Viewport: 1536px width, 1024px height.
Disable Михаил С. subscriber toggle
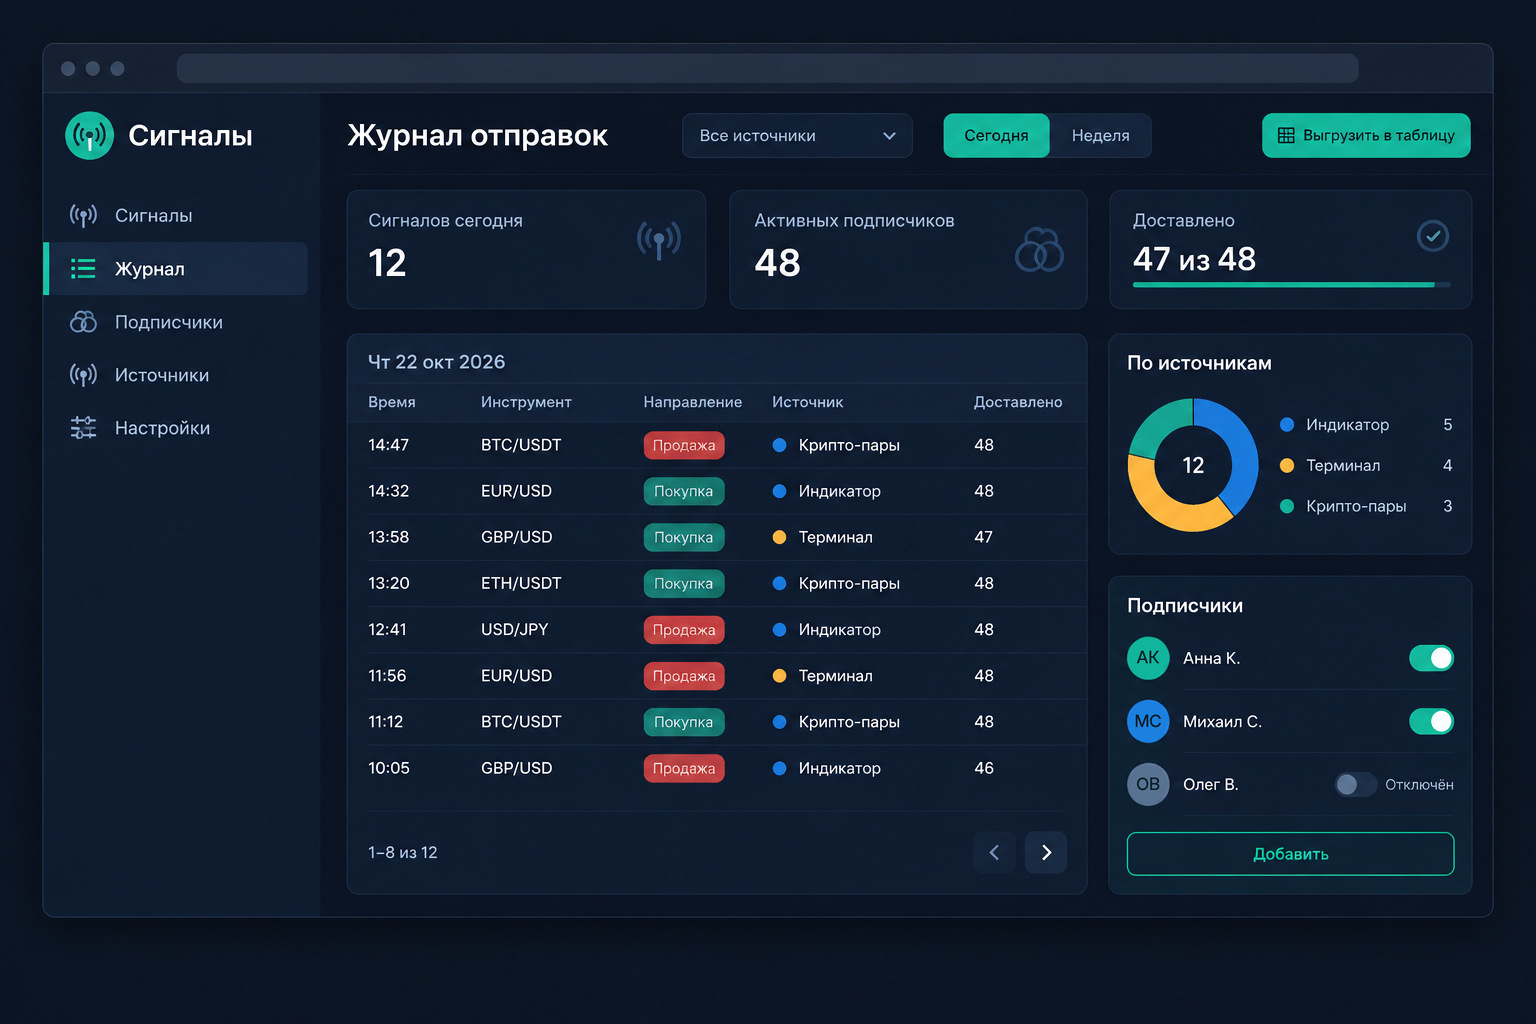pos(1431,721)
